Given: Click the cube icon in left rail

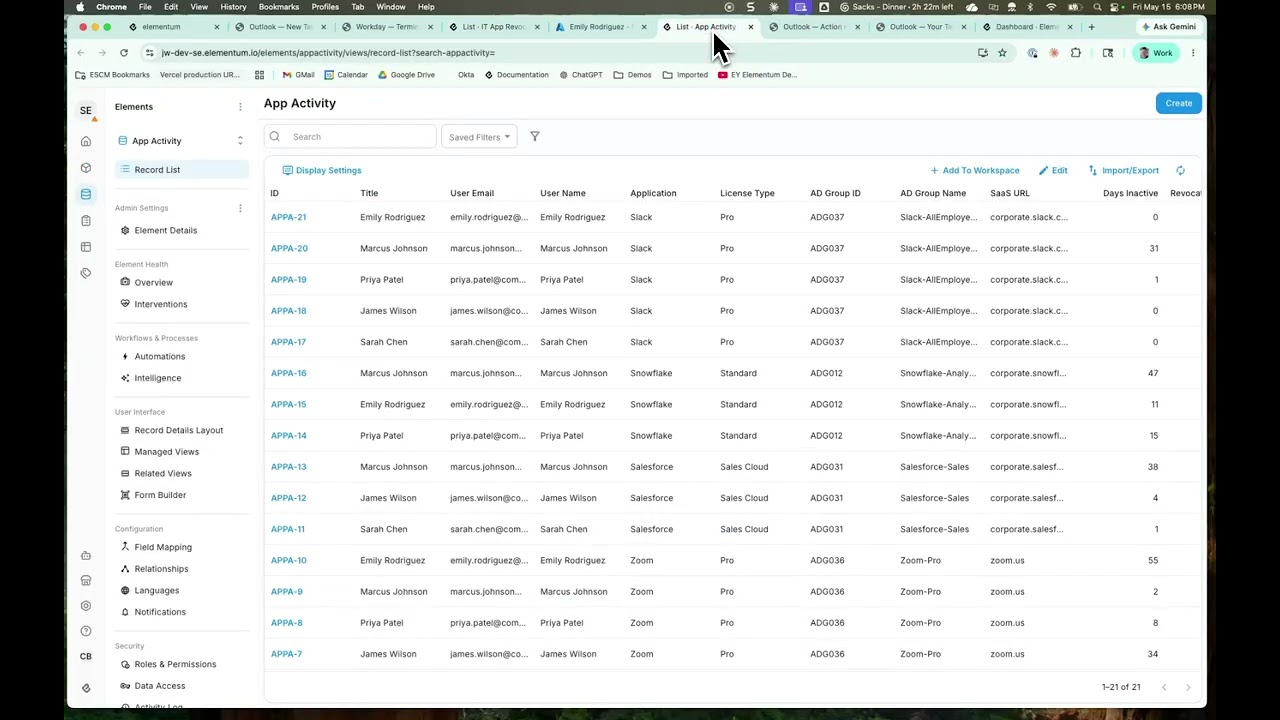Looking at the screenshot, I should tap(86, 168).
